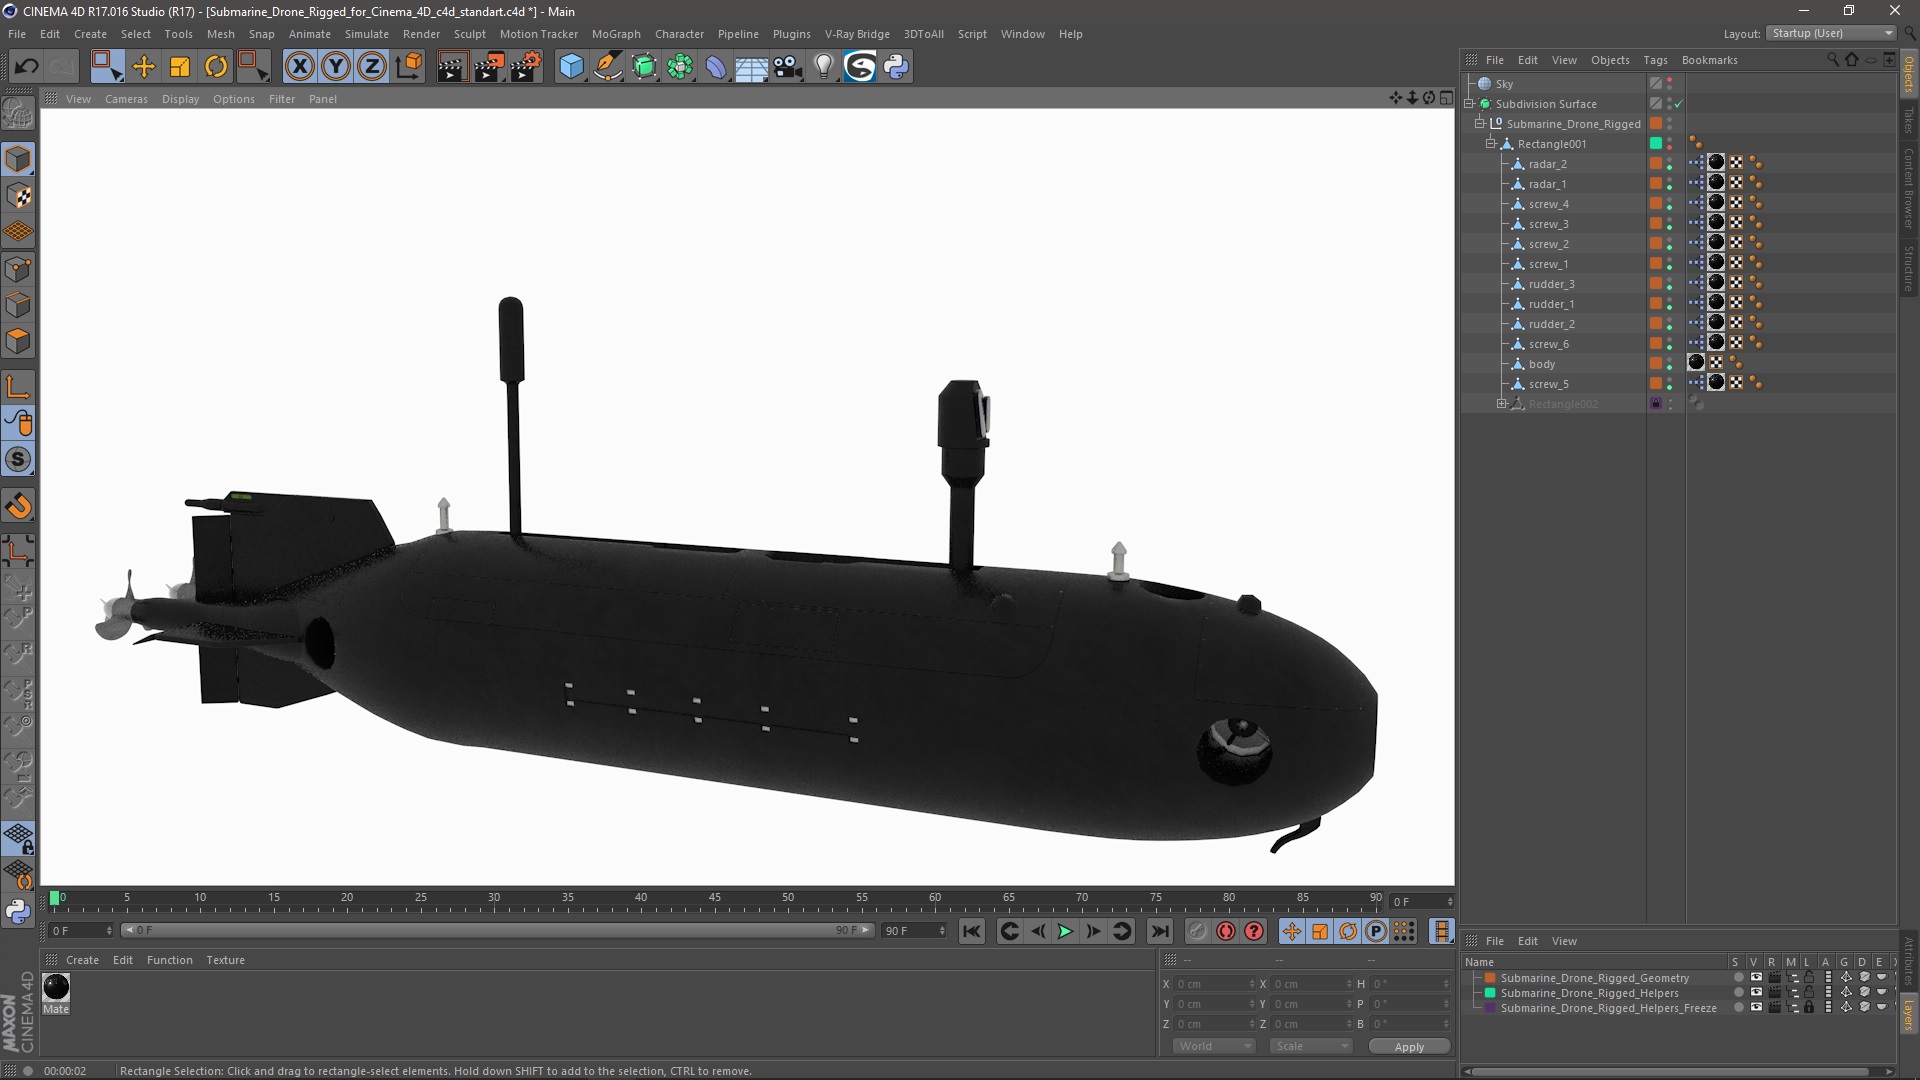Image resolution: width=1920 pixels, height=1080 pixels.
Task: Select the Mat material thumbnail
Action: pyautogui.click(x=56, y=988)
